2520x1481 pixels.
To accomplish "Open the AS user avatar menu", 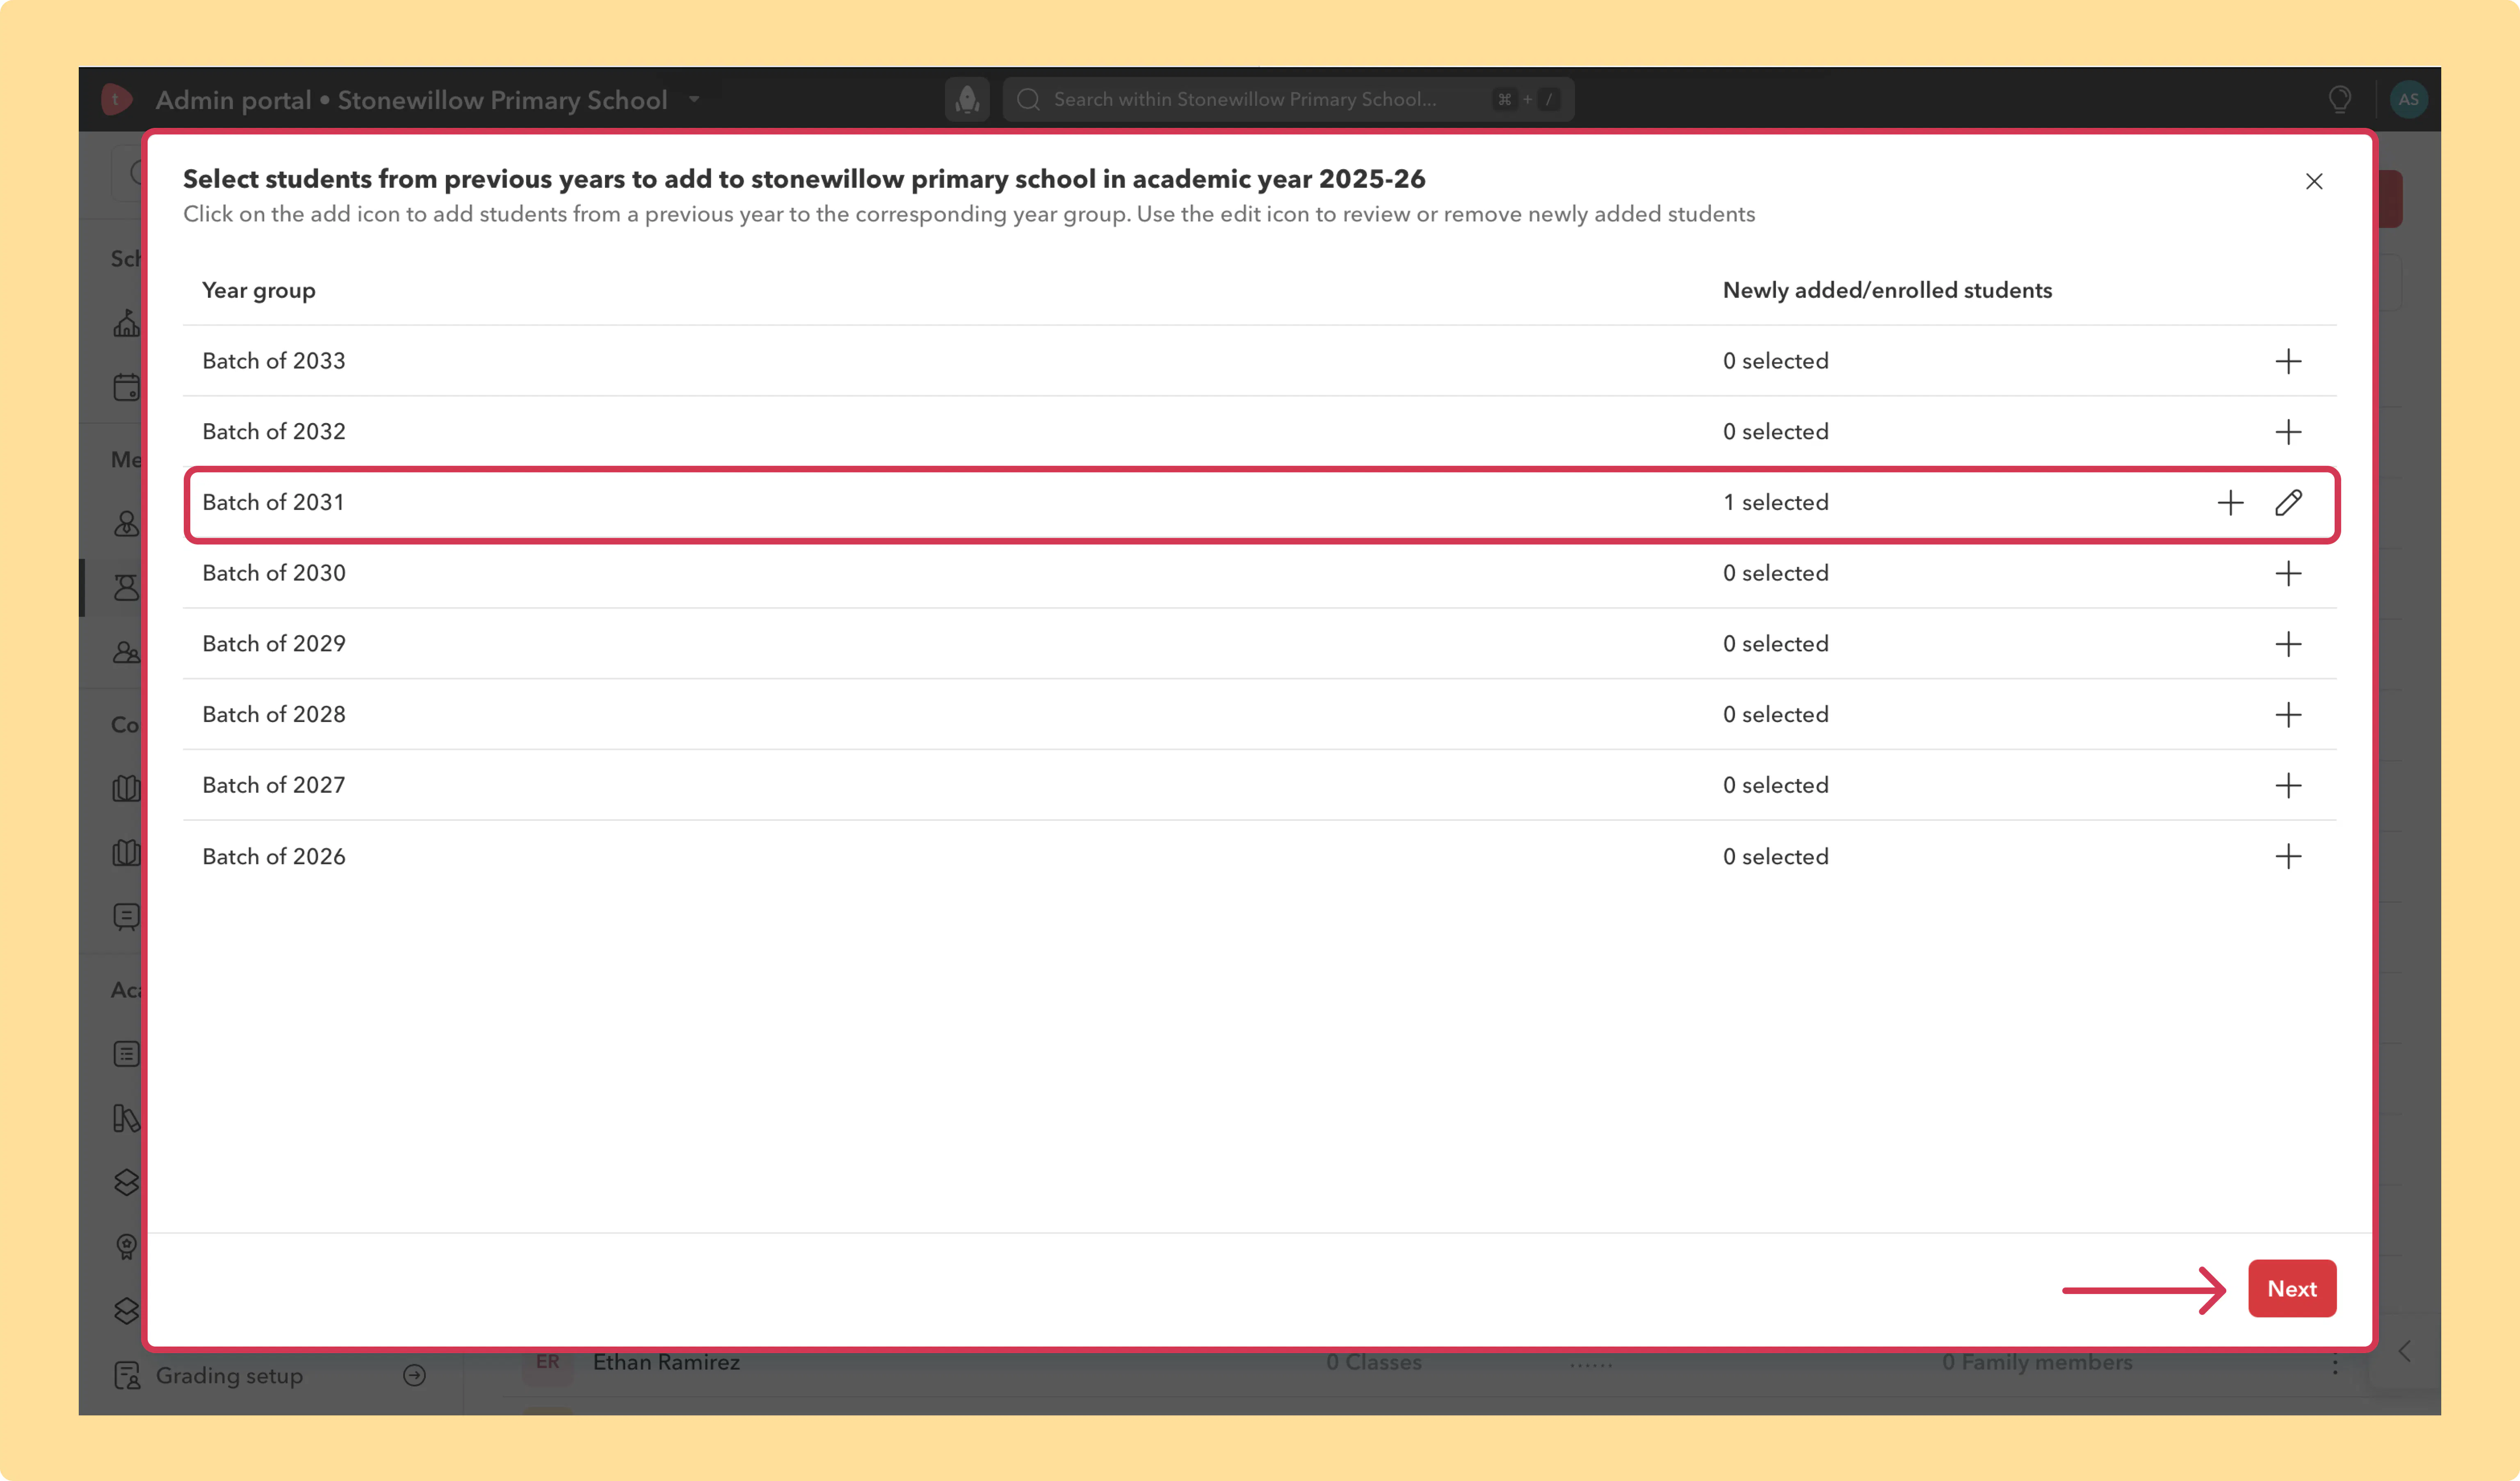I will point(2408,99).
